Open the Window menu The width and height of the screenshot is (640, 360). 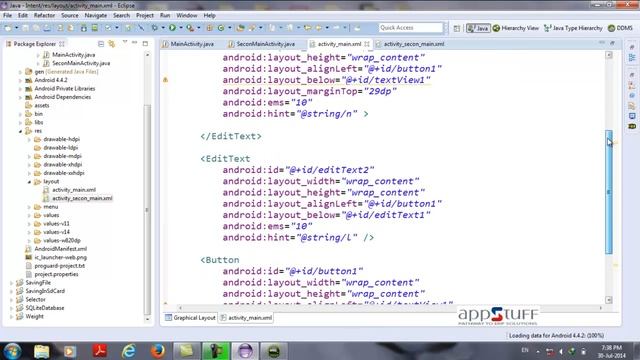(187, 16)
